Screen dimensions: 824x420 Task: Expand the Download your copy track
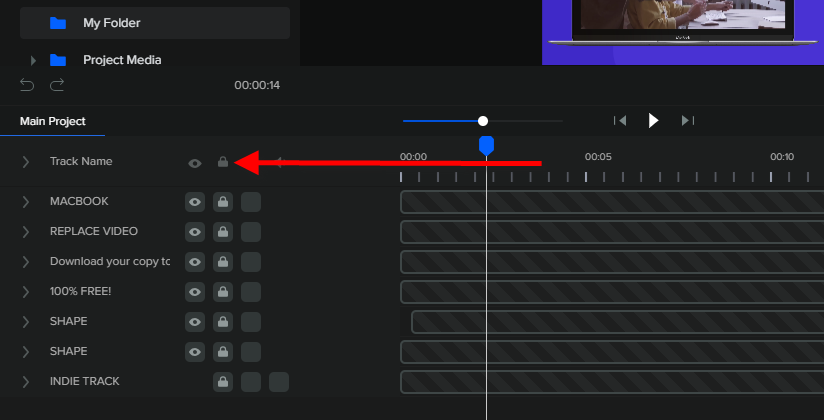point(25,262)
